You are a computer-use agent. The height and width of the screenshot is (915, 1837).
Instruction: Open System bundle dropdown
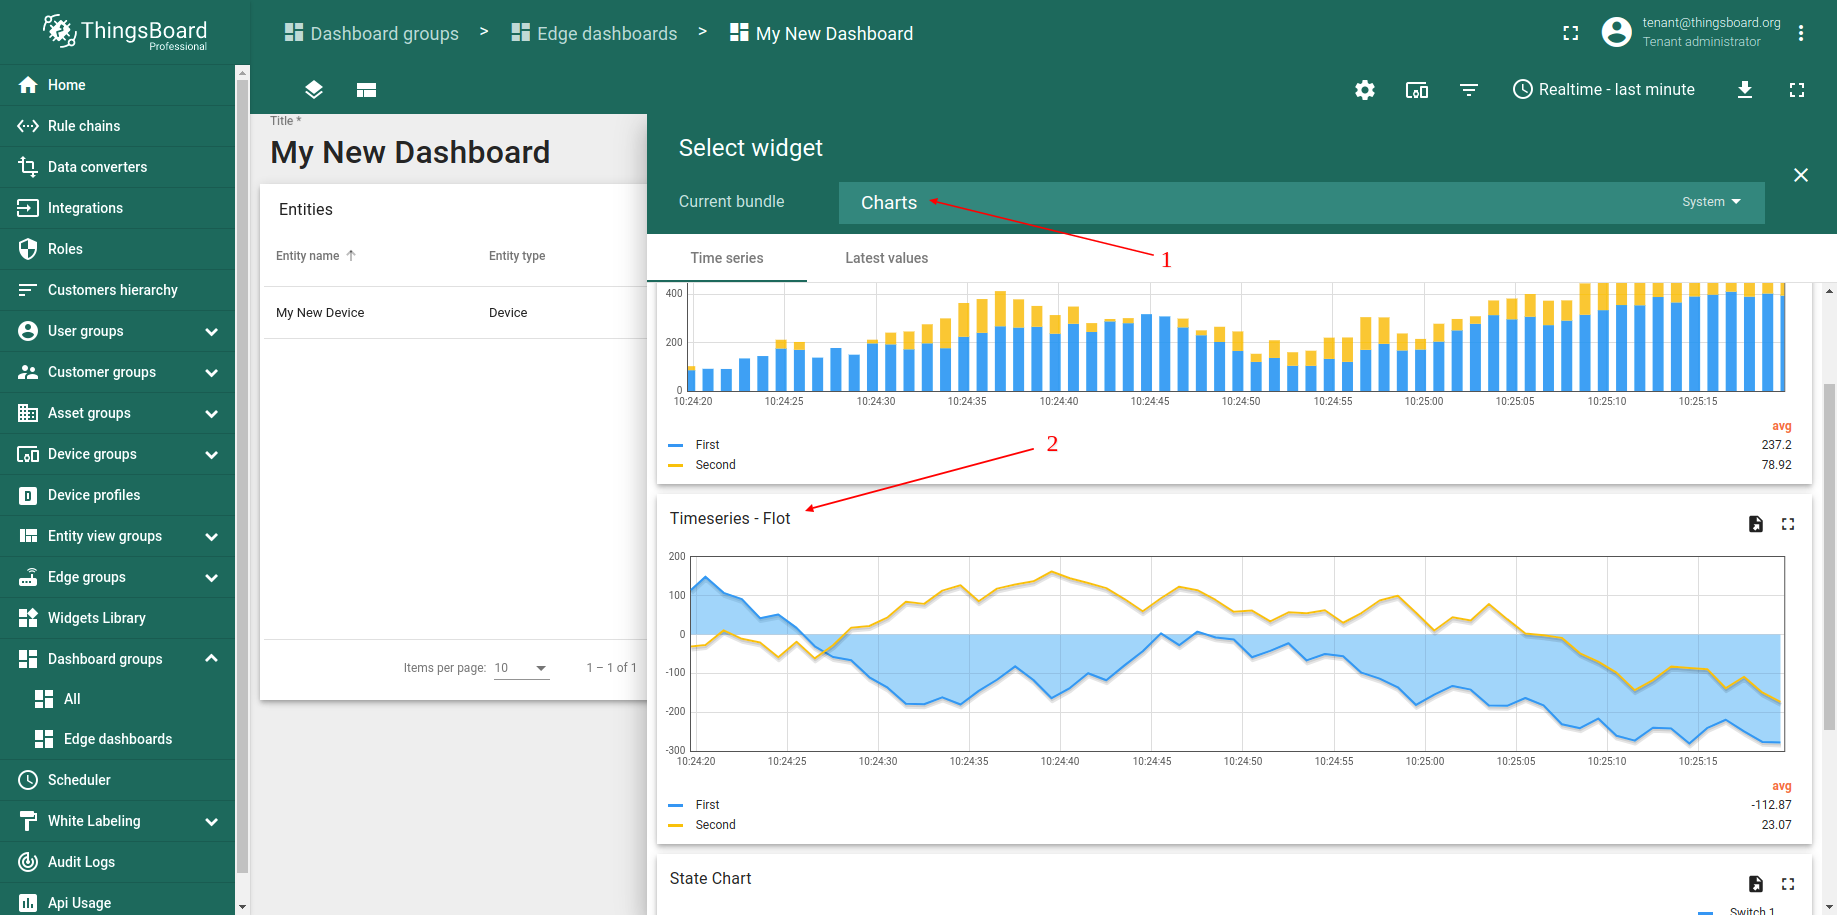(x=1711, y=202)
